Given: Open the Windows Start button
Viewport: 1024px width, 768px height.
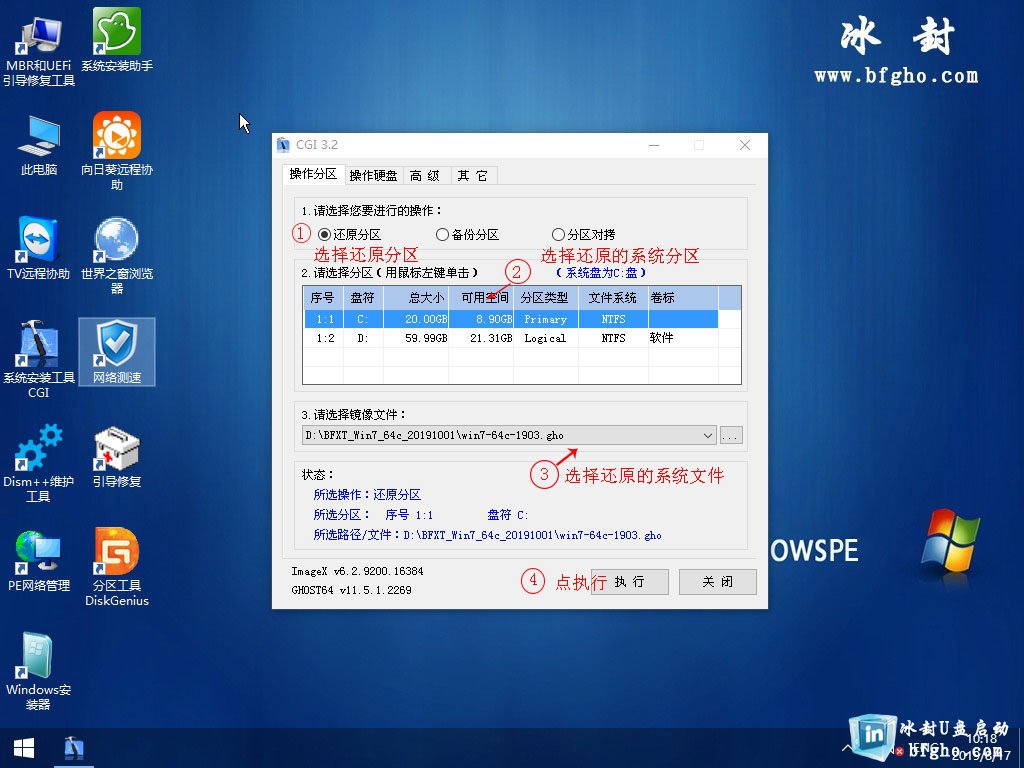Looking at the screenshot, I should coord(24,748).
